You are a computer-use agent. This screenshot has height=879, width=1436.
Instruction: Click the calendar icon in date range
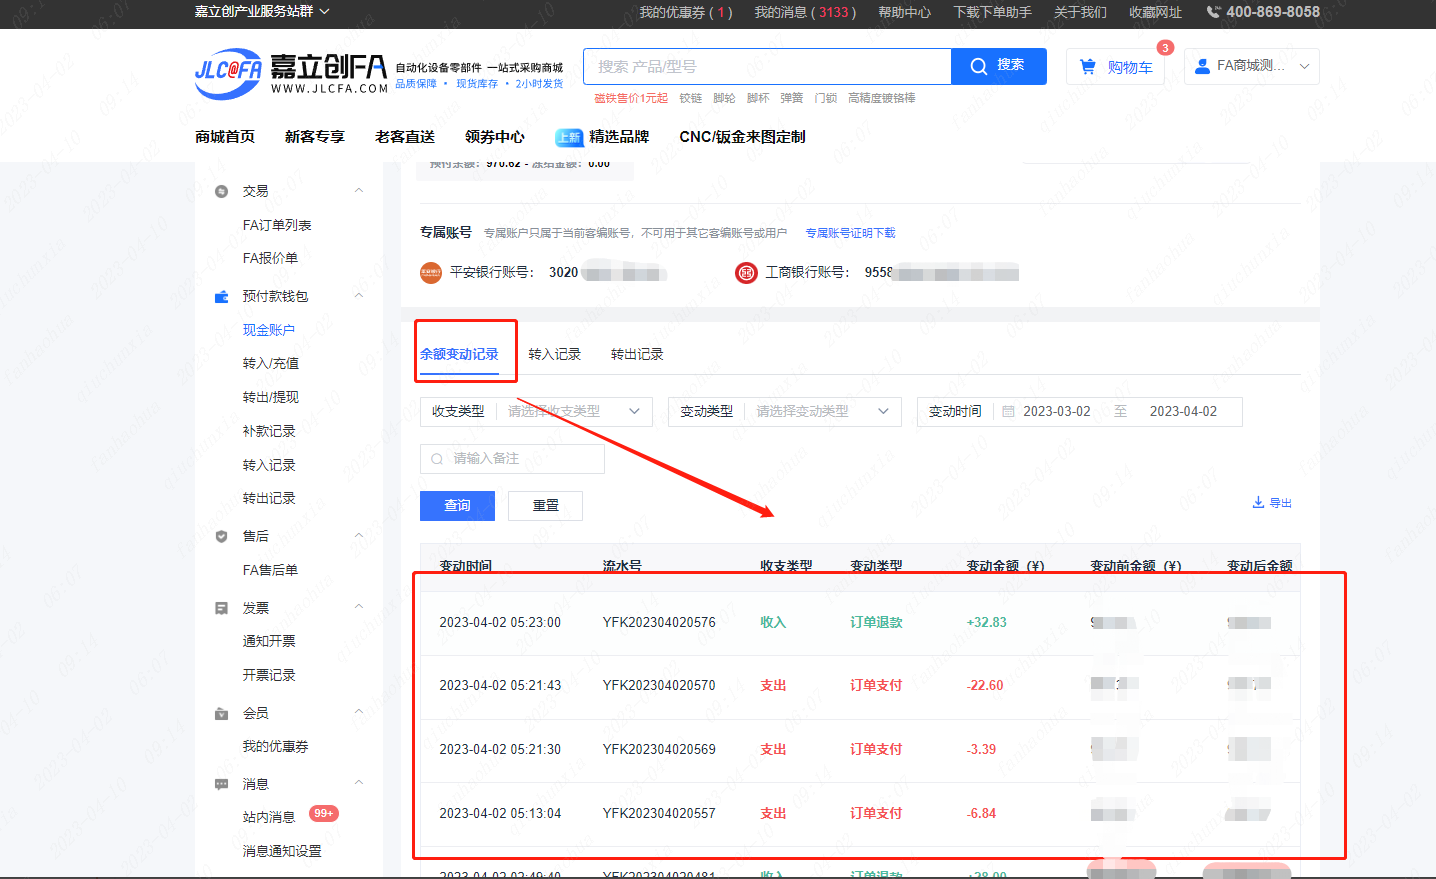[x=1008, y=412]
